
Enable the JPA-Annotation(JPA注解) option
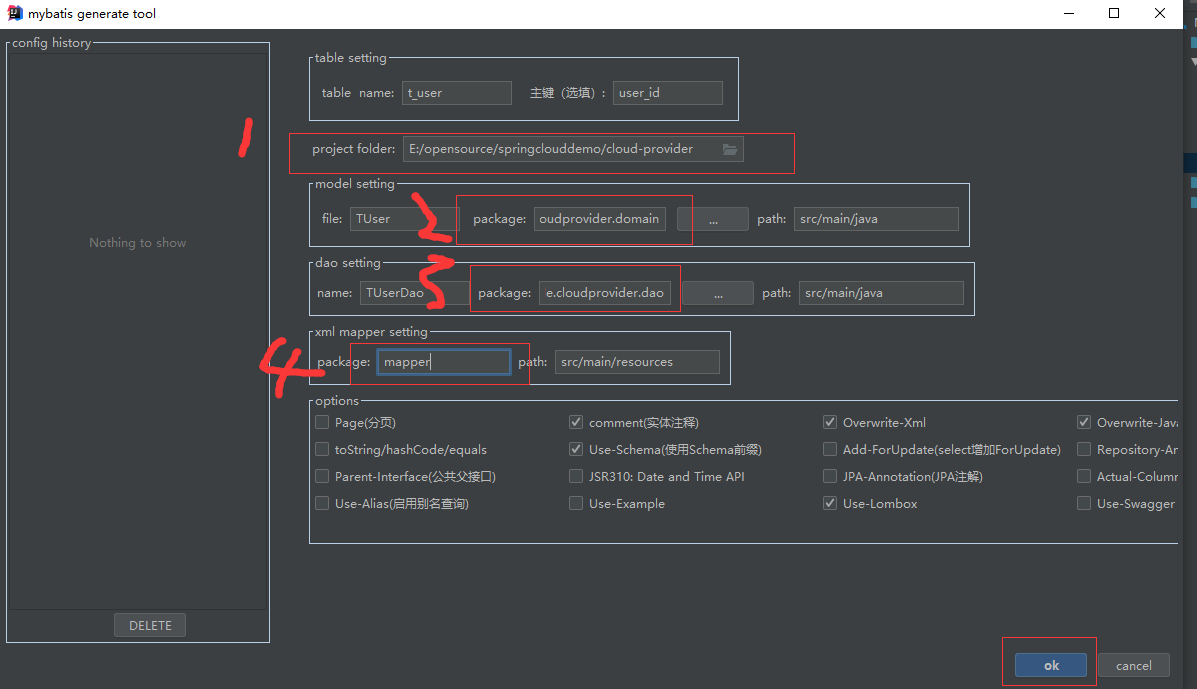(x=830, y=476)
